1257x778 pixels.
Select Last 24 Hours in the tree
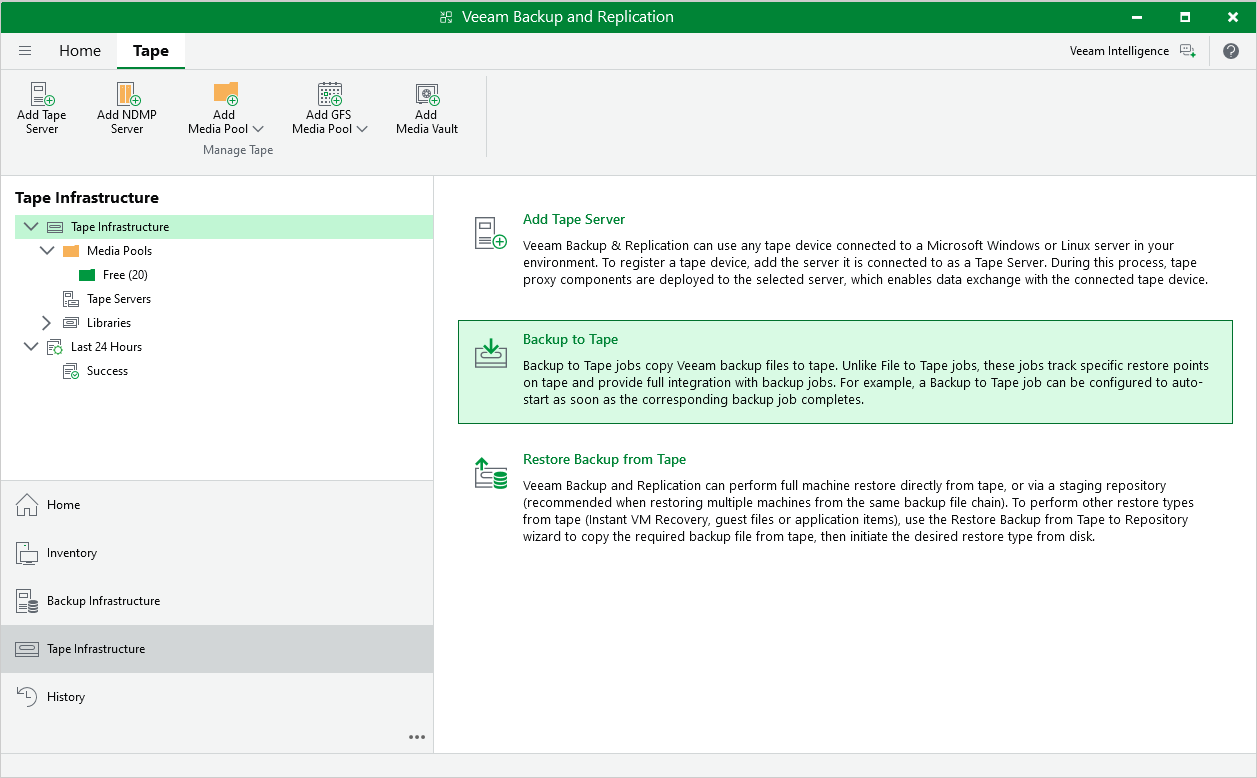click(x=106, y=347)
